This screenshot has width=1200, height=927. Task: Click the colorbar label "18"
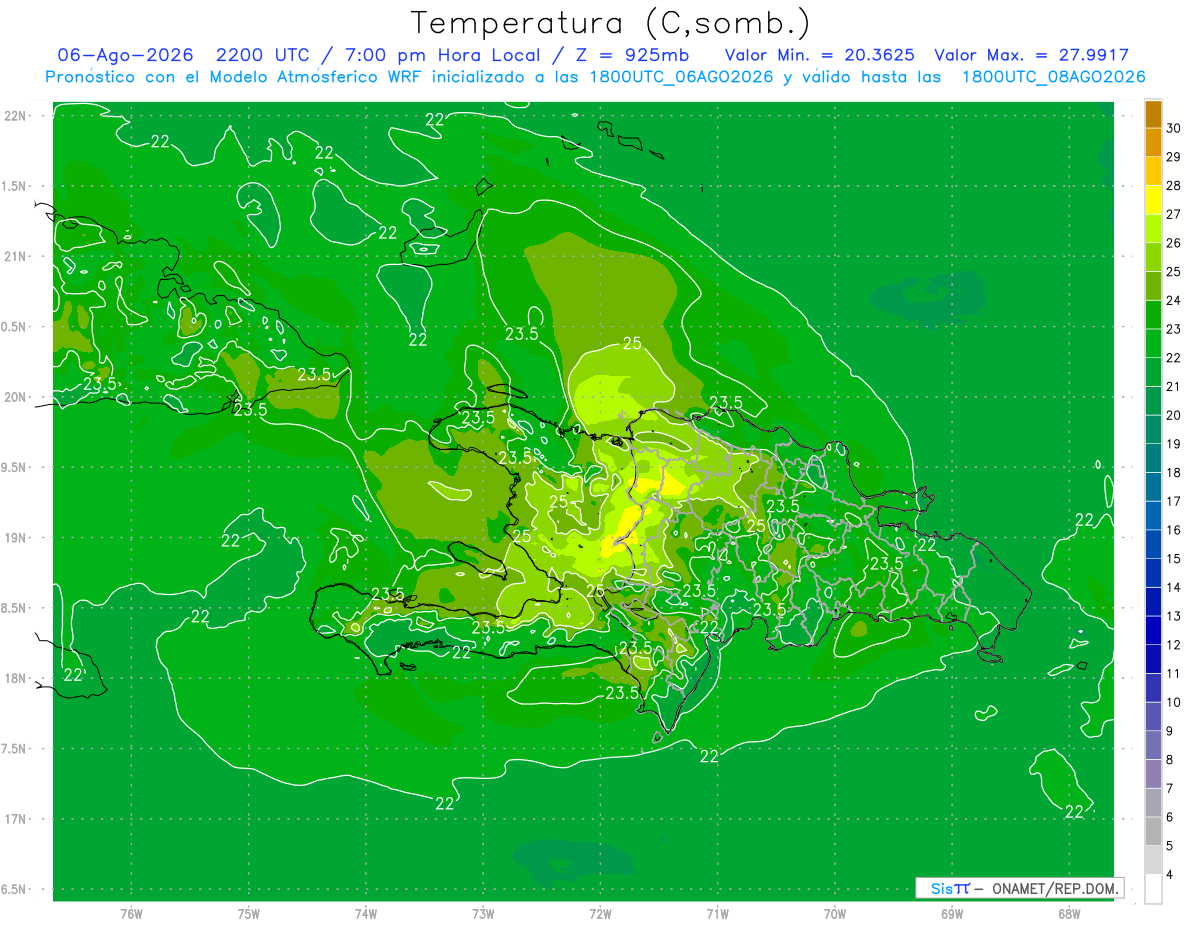pos(1174,473)
